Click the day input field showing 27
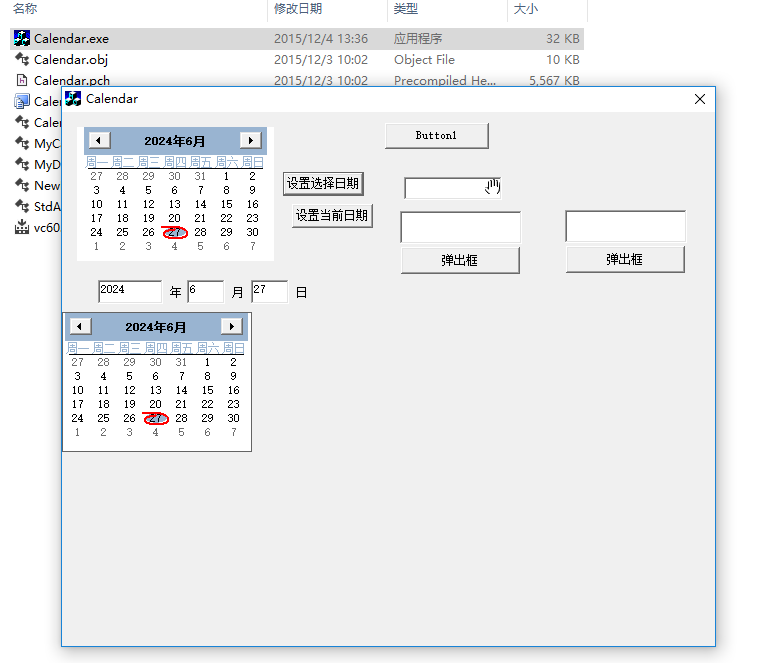 point(269,291)
